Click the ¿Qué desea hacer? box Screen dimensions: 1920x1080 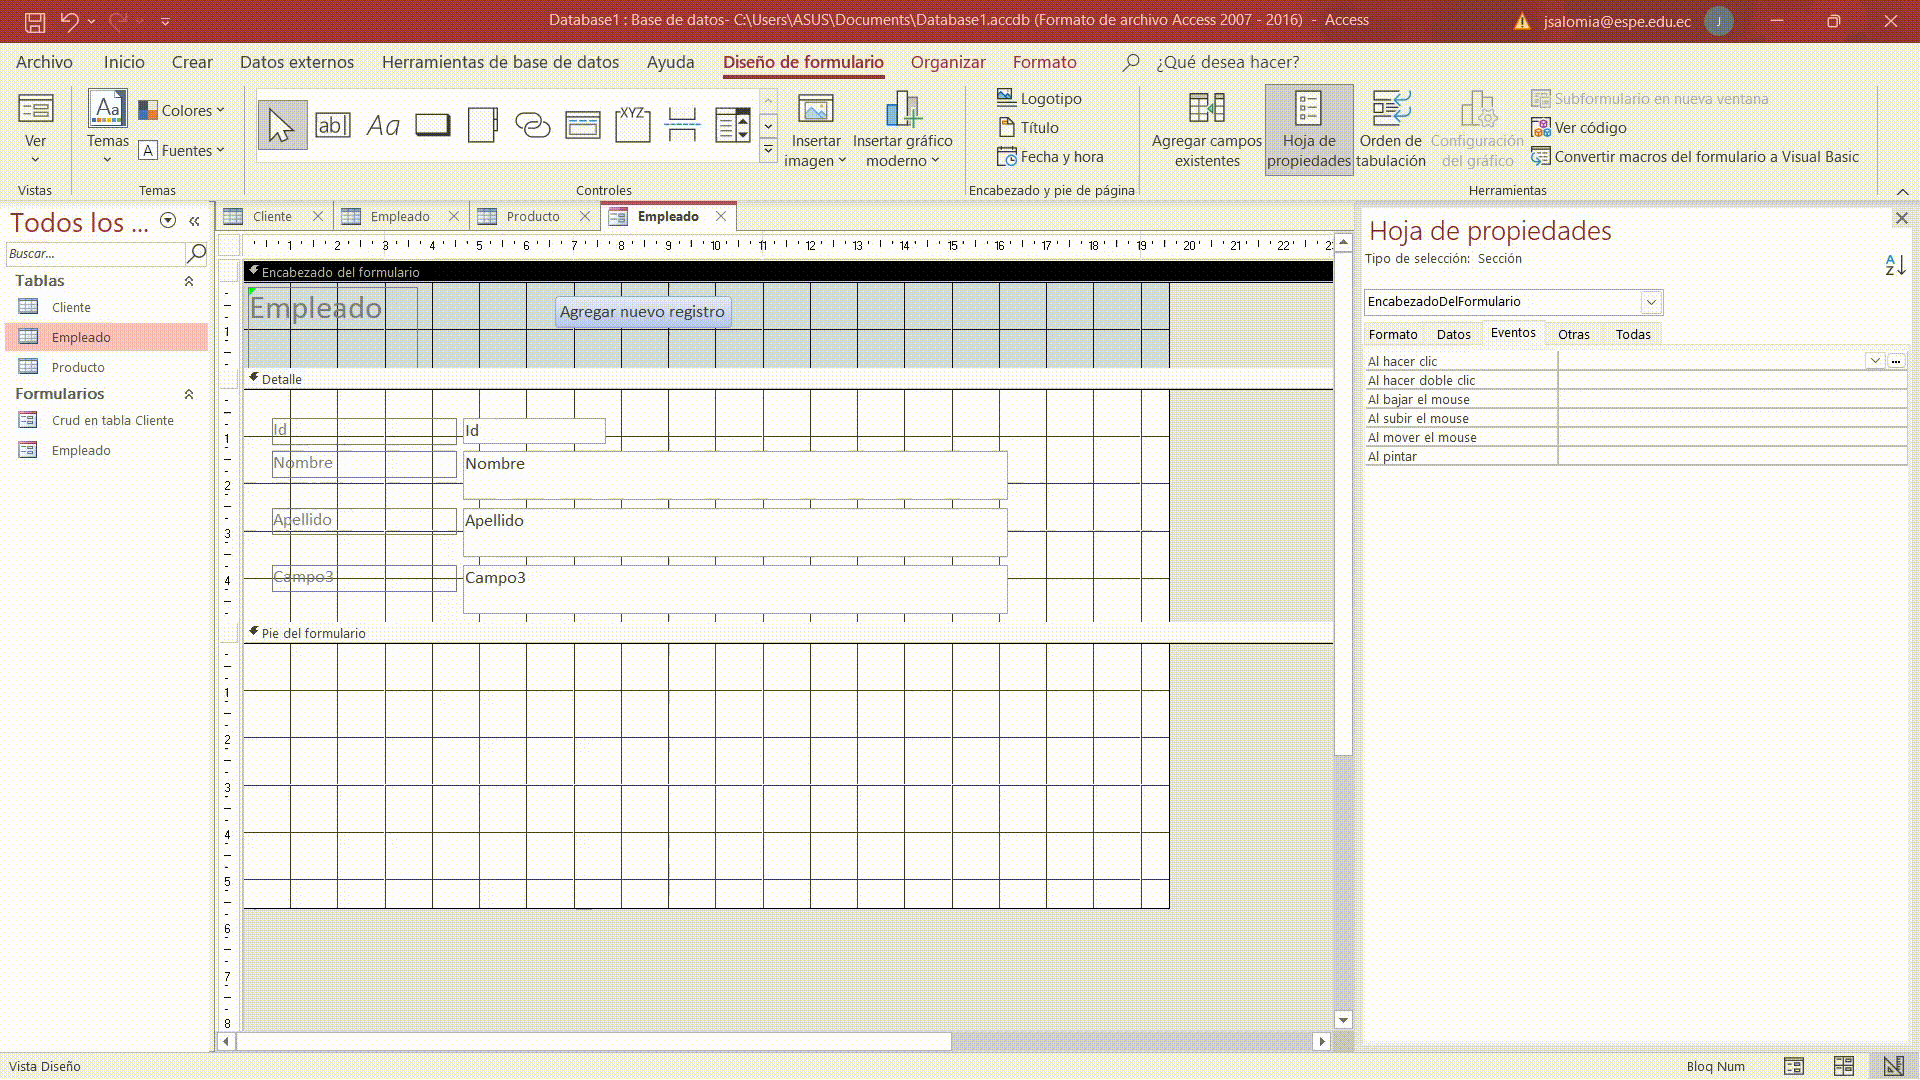point(1227,62)
